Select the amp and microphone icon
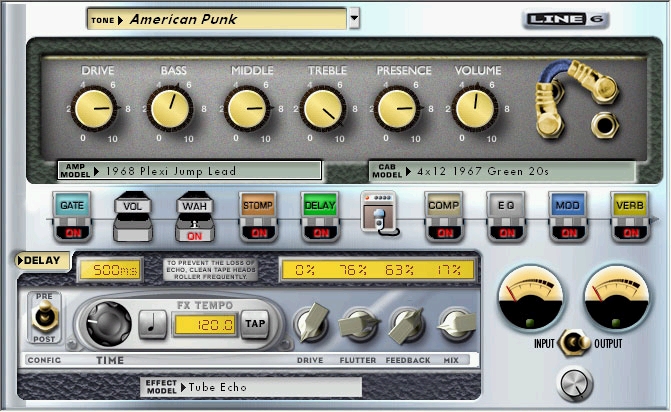 pos(379,213)
